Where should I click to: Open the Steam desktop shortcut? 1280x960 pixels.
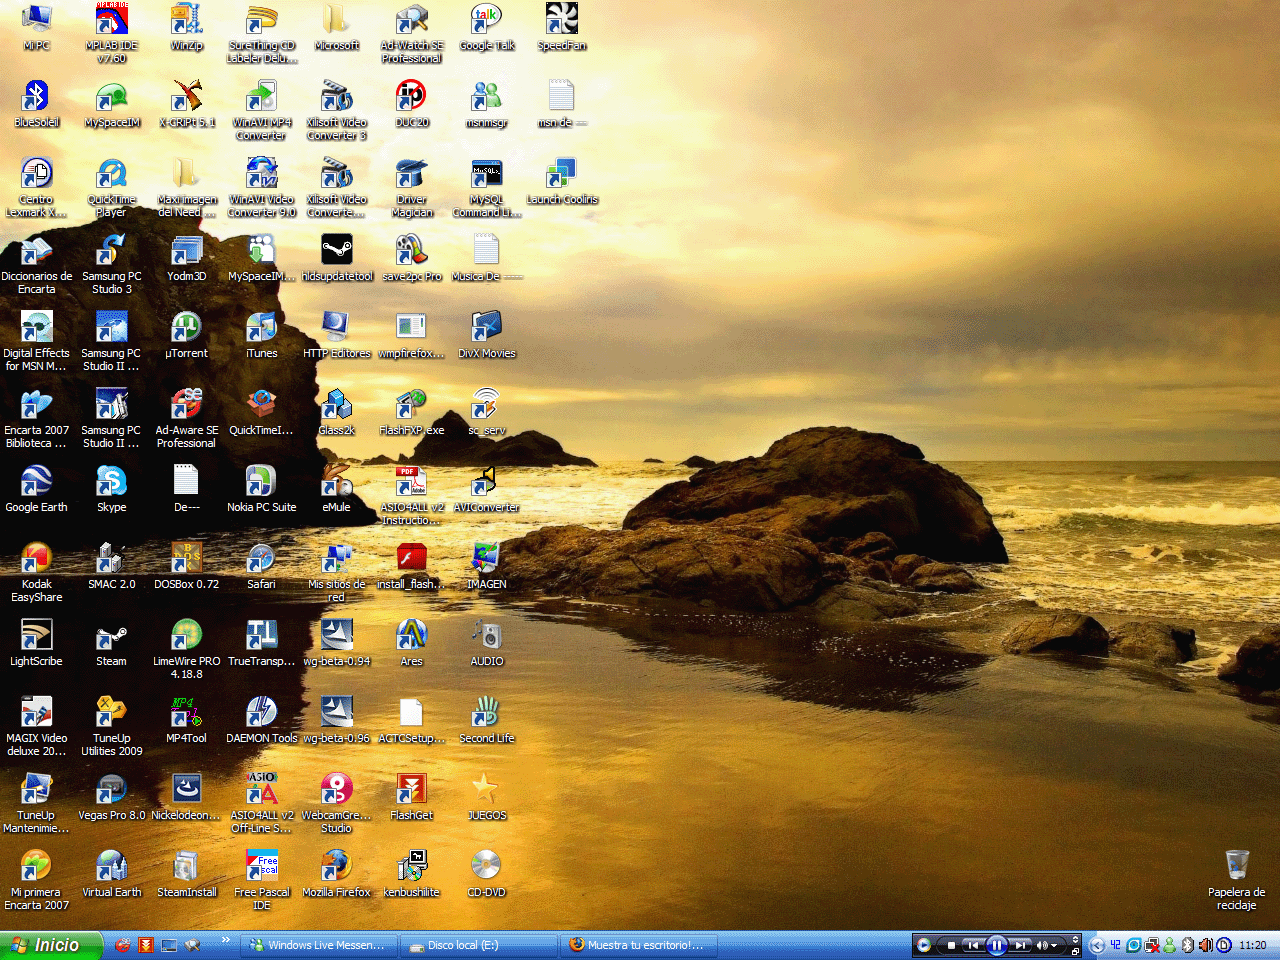[111, 637]
